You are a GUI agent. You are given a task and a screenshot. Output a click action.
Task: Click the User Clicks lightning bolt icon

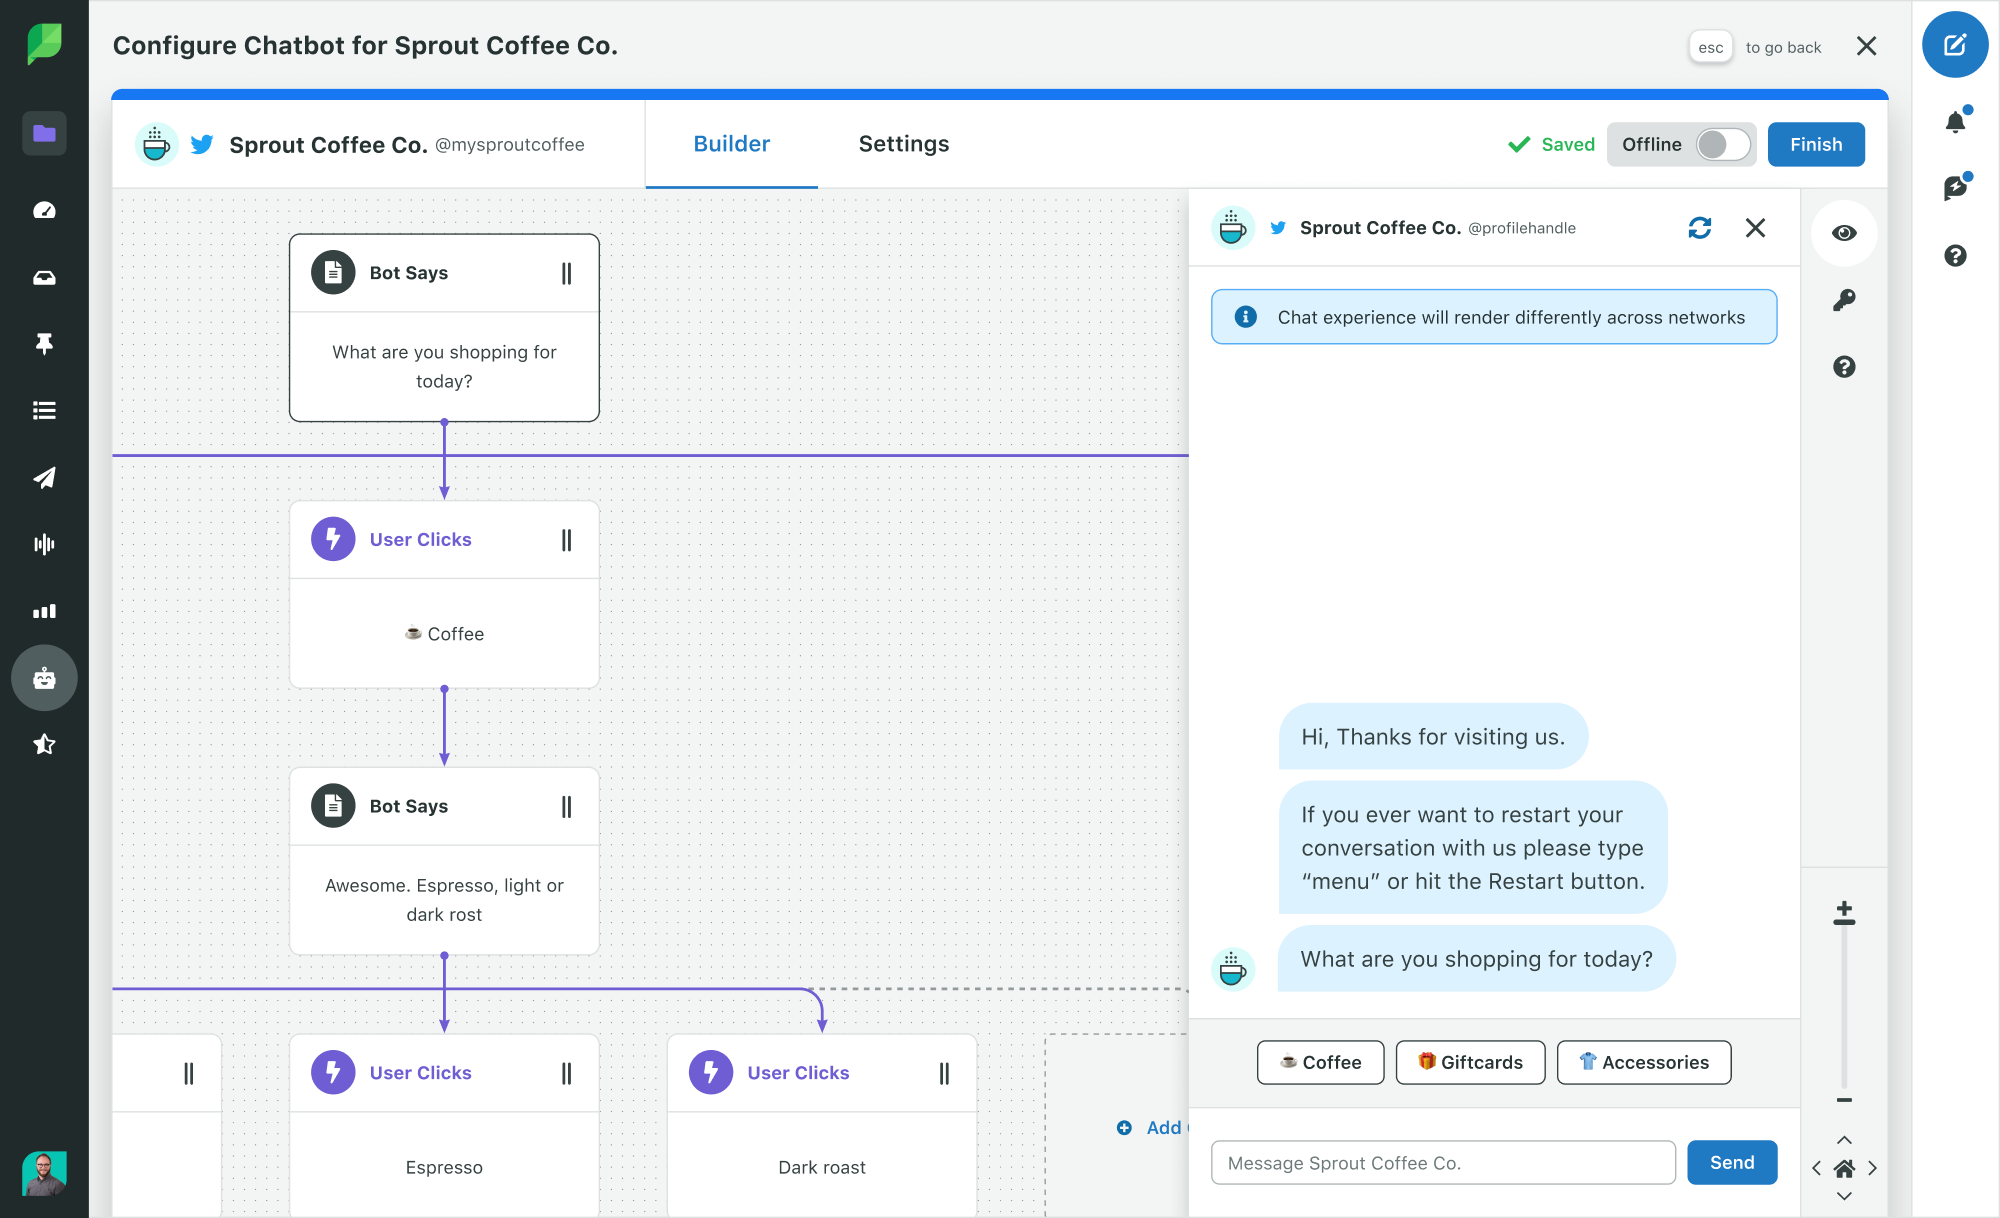click(331, 538)
